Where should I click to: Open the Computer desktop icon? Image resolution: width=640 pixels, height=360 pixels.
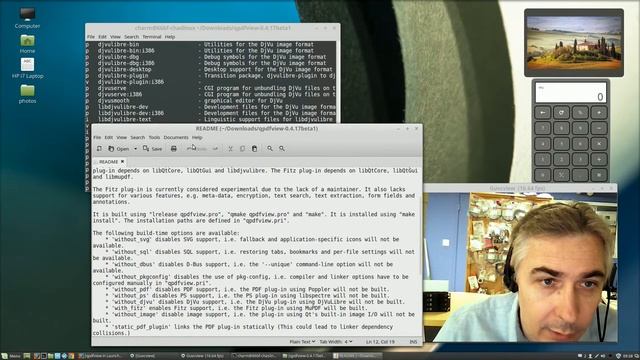click(x=27, y=18)
